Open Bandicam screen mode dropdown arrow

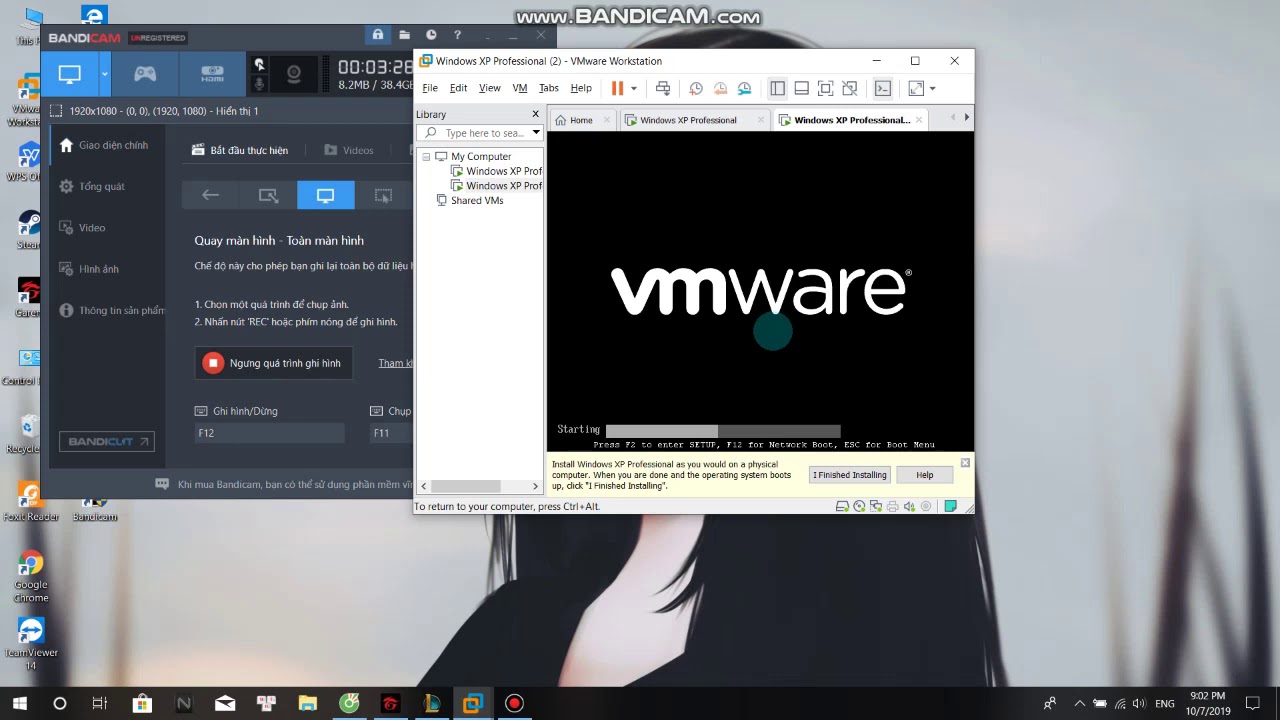[x=104, y=74]
